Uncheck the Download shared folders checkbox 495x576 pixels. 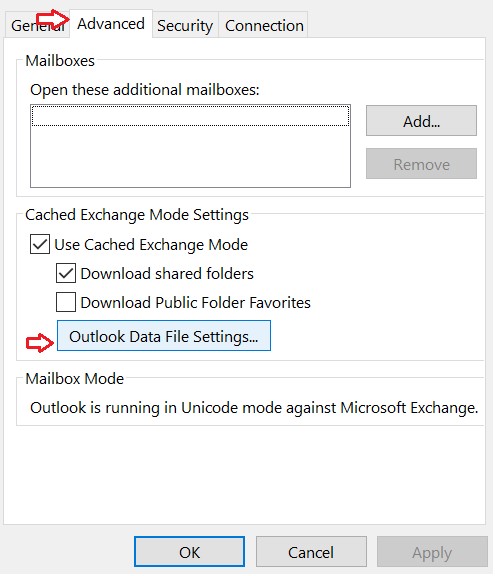66,273
